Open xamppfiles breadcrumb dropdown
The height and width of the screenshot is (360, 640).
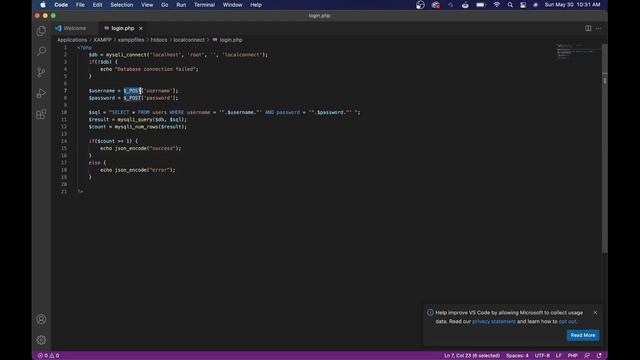[x=131, y=40]
